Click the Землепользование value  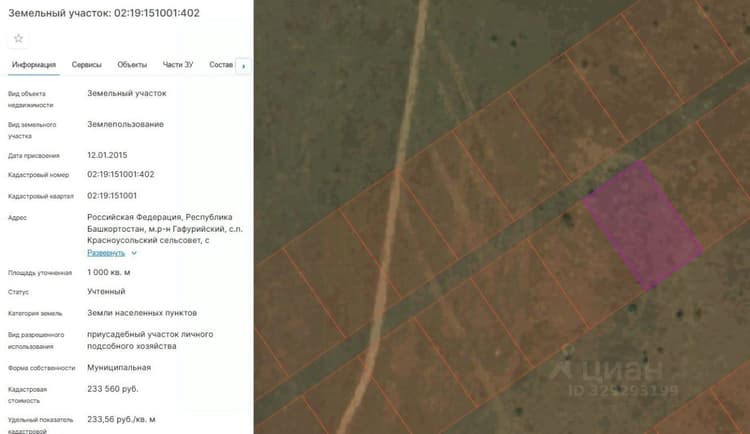pyautogui.click(x=125, y=124)
